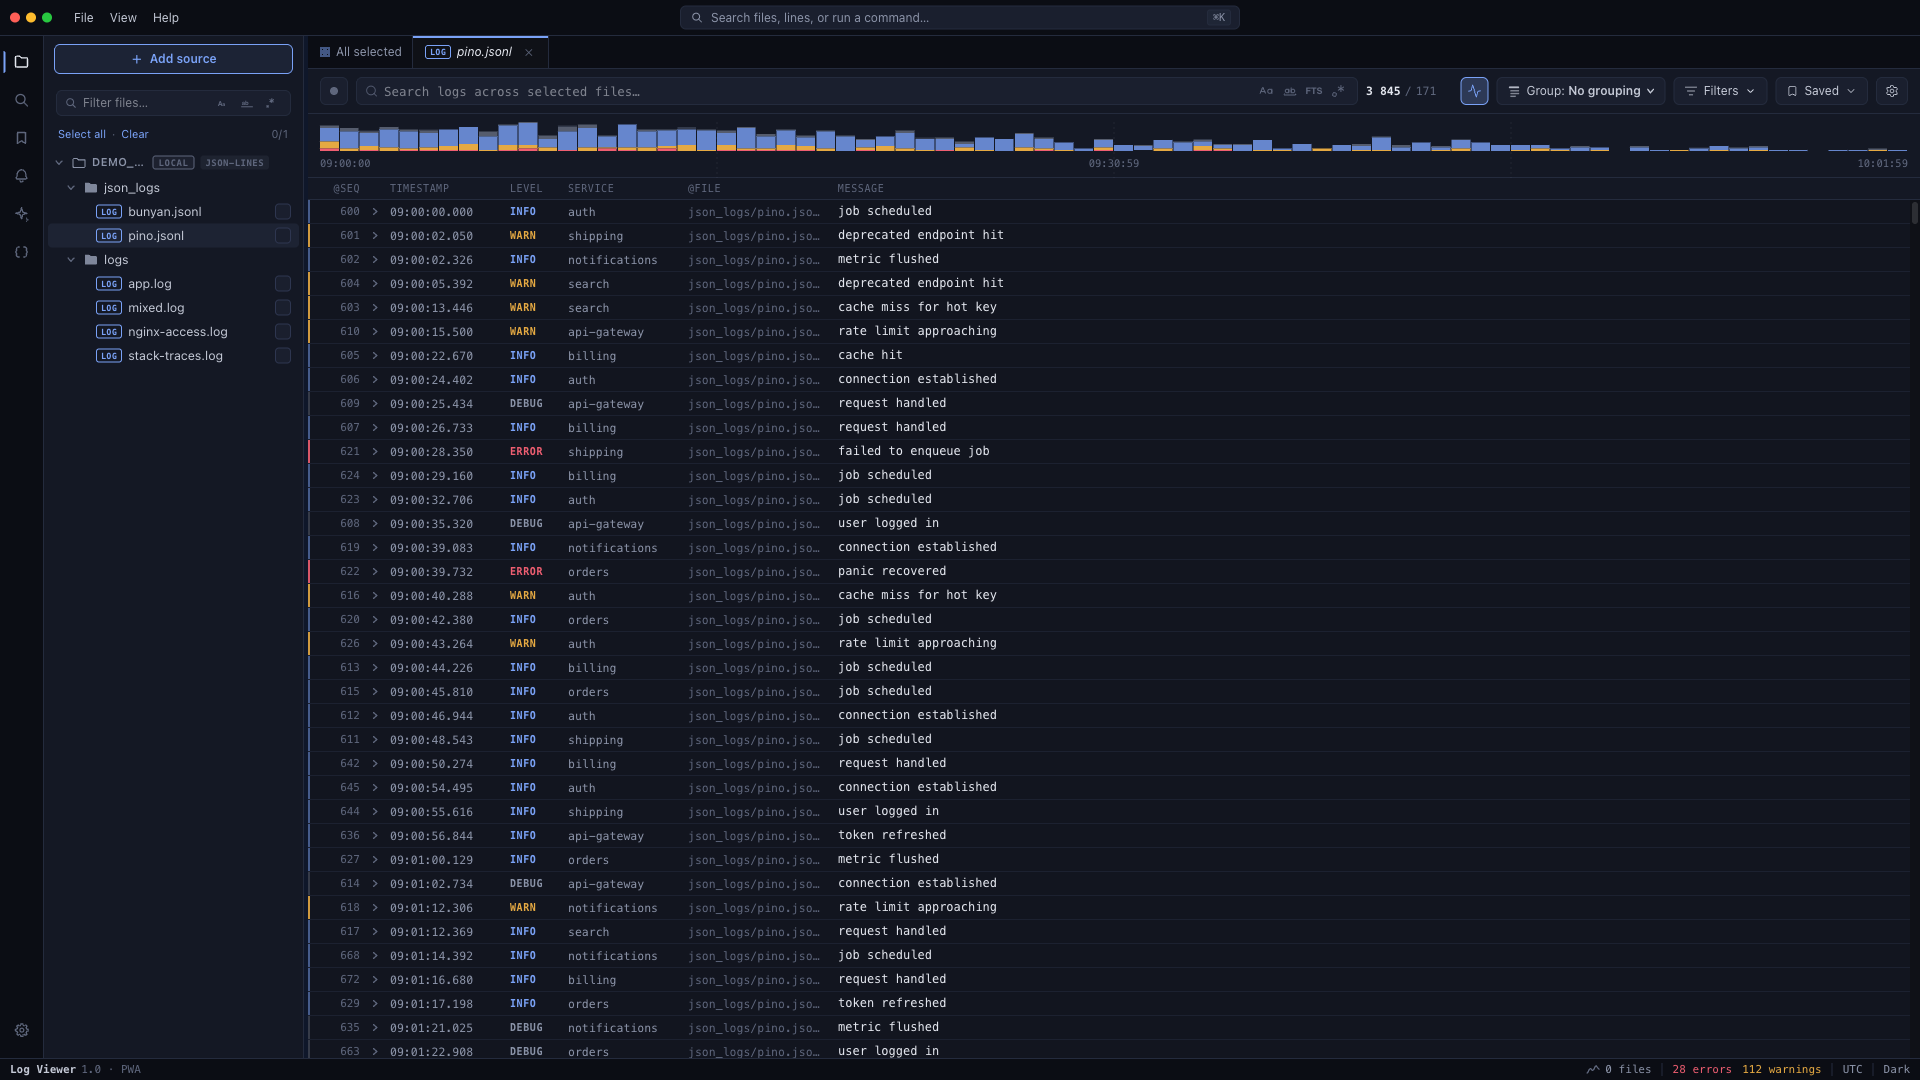Click the DEMO root folder icon
This screenshot has height=1080, width=1920.
pyautogui.click(x=79, y=163)
